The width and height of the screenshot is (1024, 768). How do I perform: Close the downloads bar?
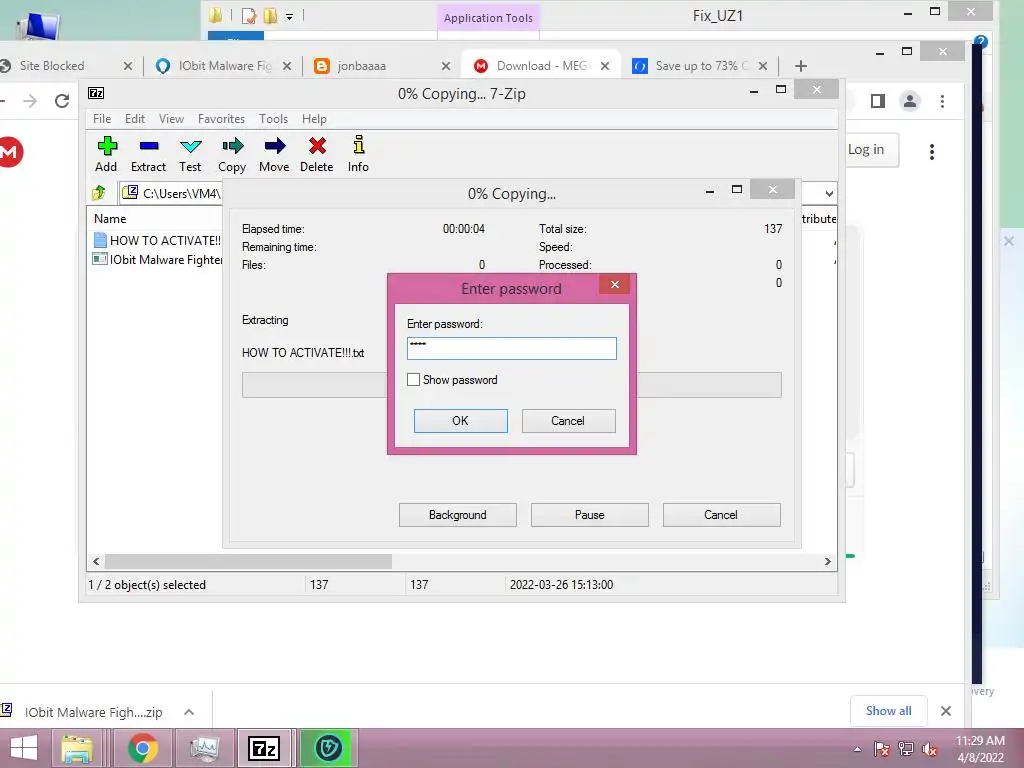click(x=946, y=711)
